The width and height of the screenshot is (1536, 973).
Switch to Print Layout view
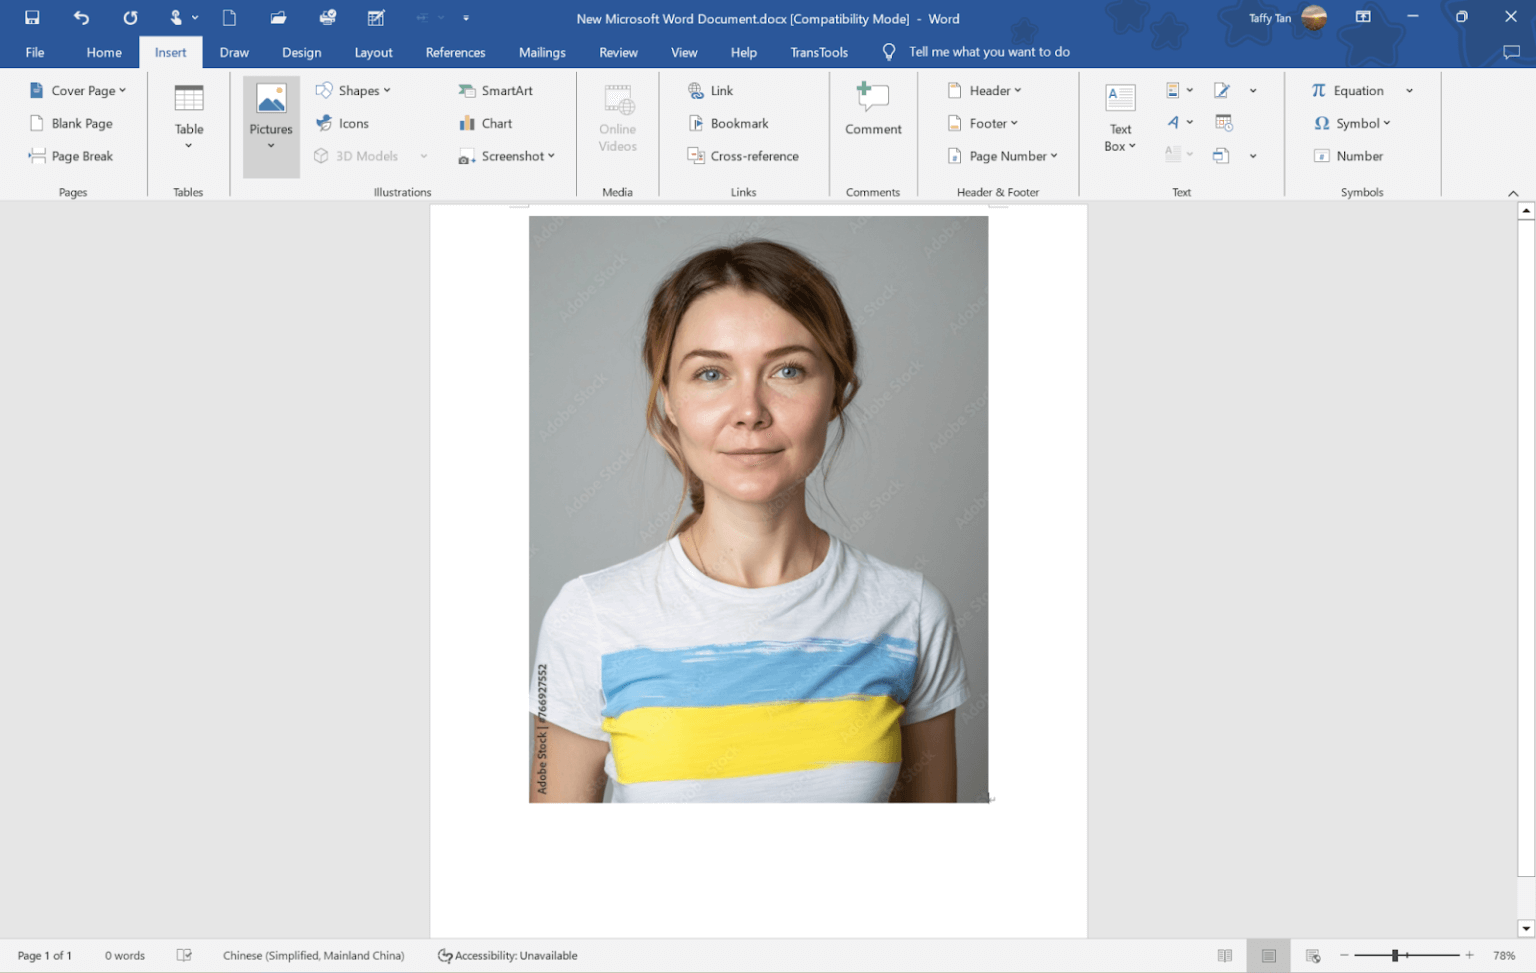pyautogui.click(x=1268, y=956)
